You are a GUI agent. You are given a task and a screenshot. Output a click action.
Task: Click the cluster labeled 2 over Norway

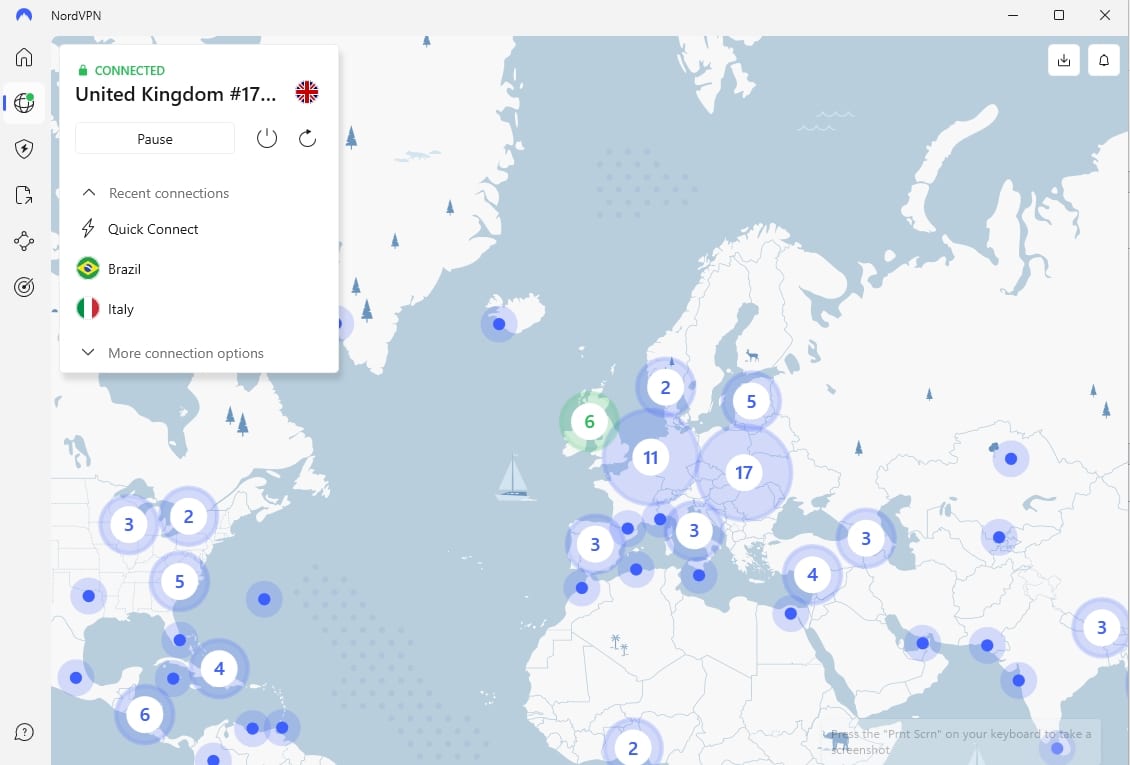tap(665, 388)
